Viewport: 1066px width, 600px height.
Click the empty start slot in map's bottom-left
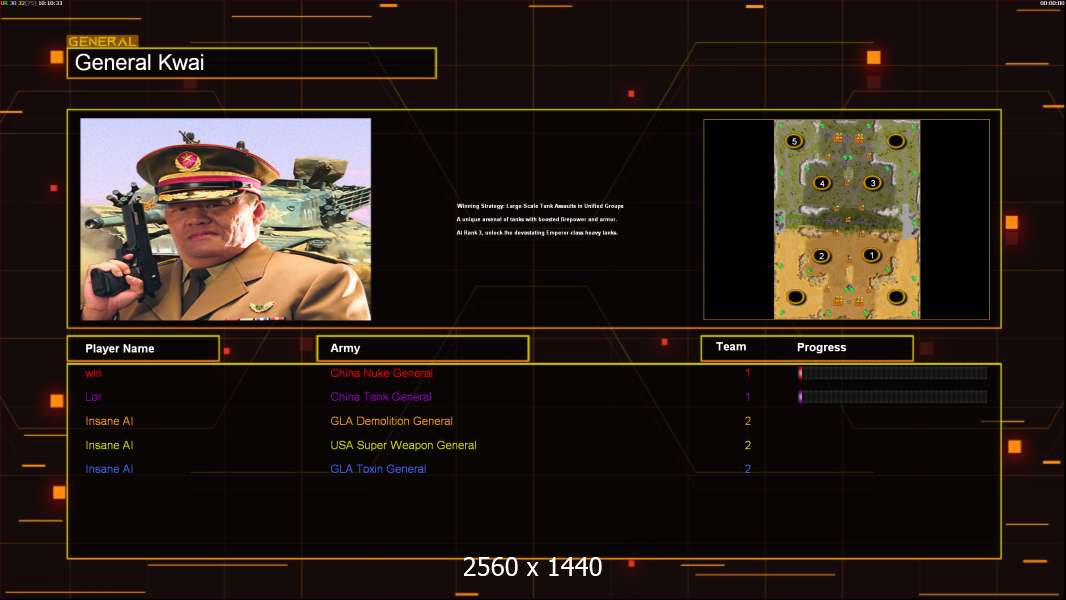[x=796, y=297]
